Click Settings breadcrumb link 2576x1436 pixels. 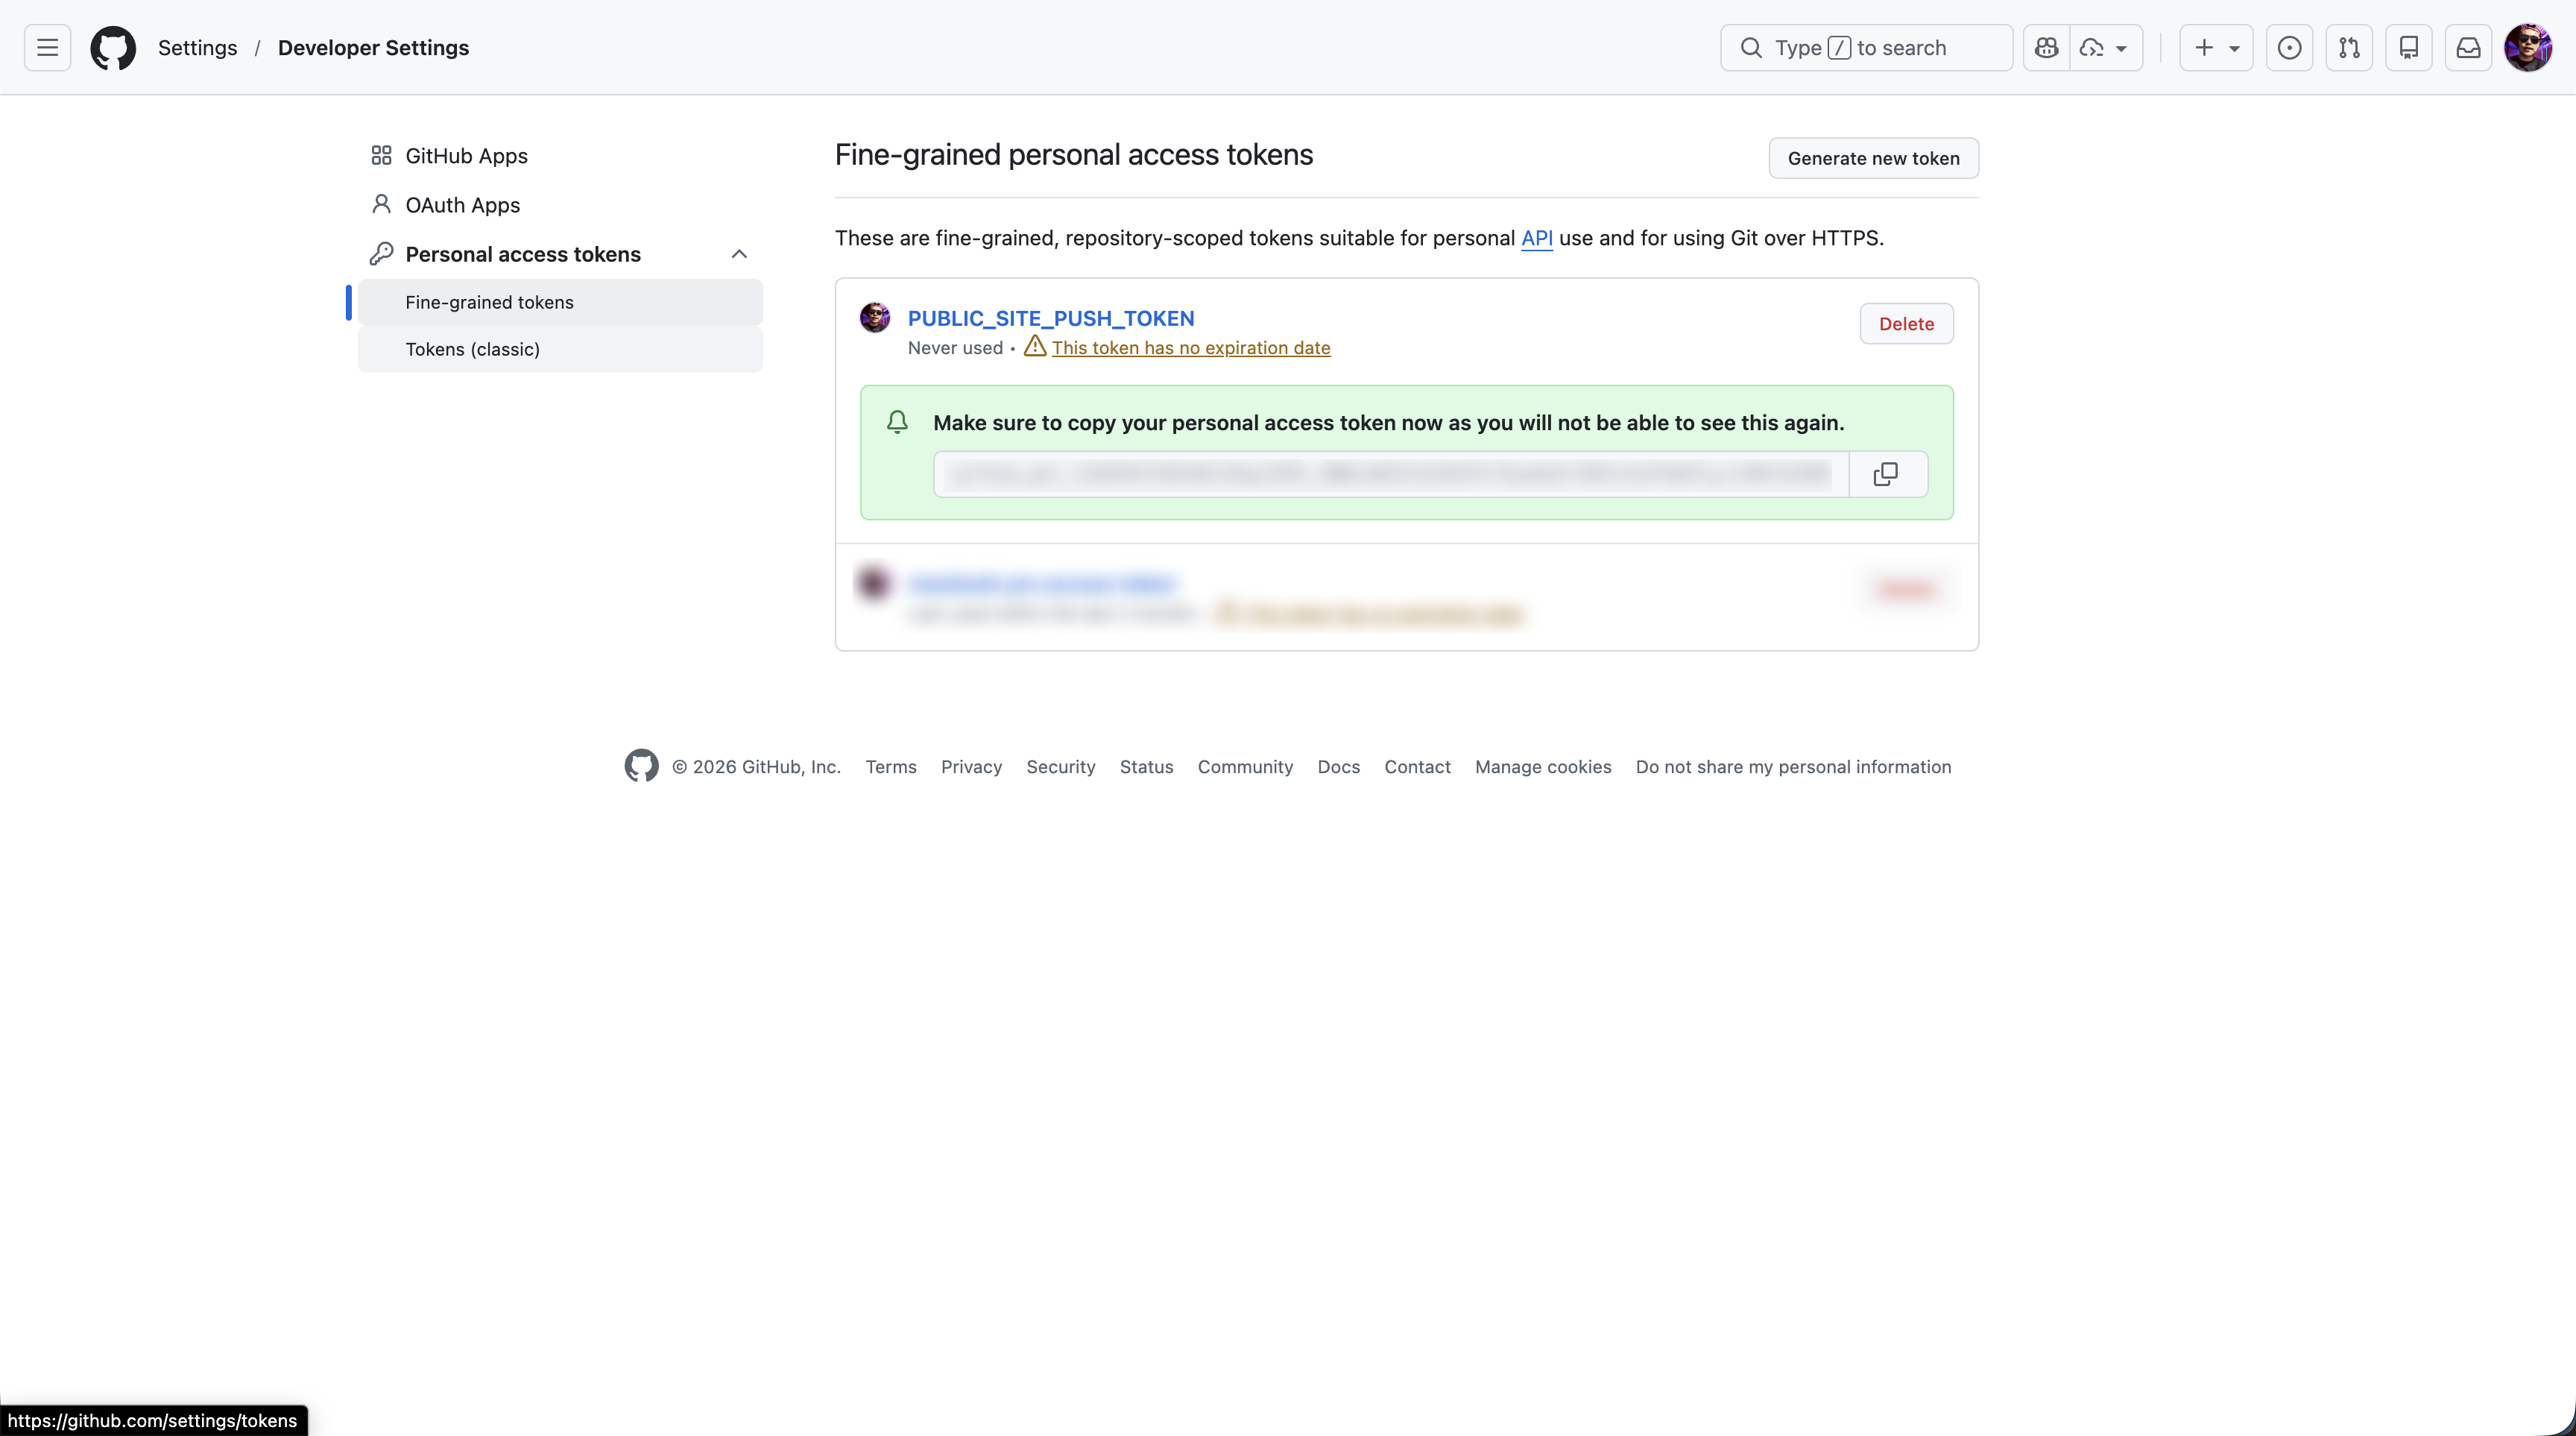coord(198,48)
